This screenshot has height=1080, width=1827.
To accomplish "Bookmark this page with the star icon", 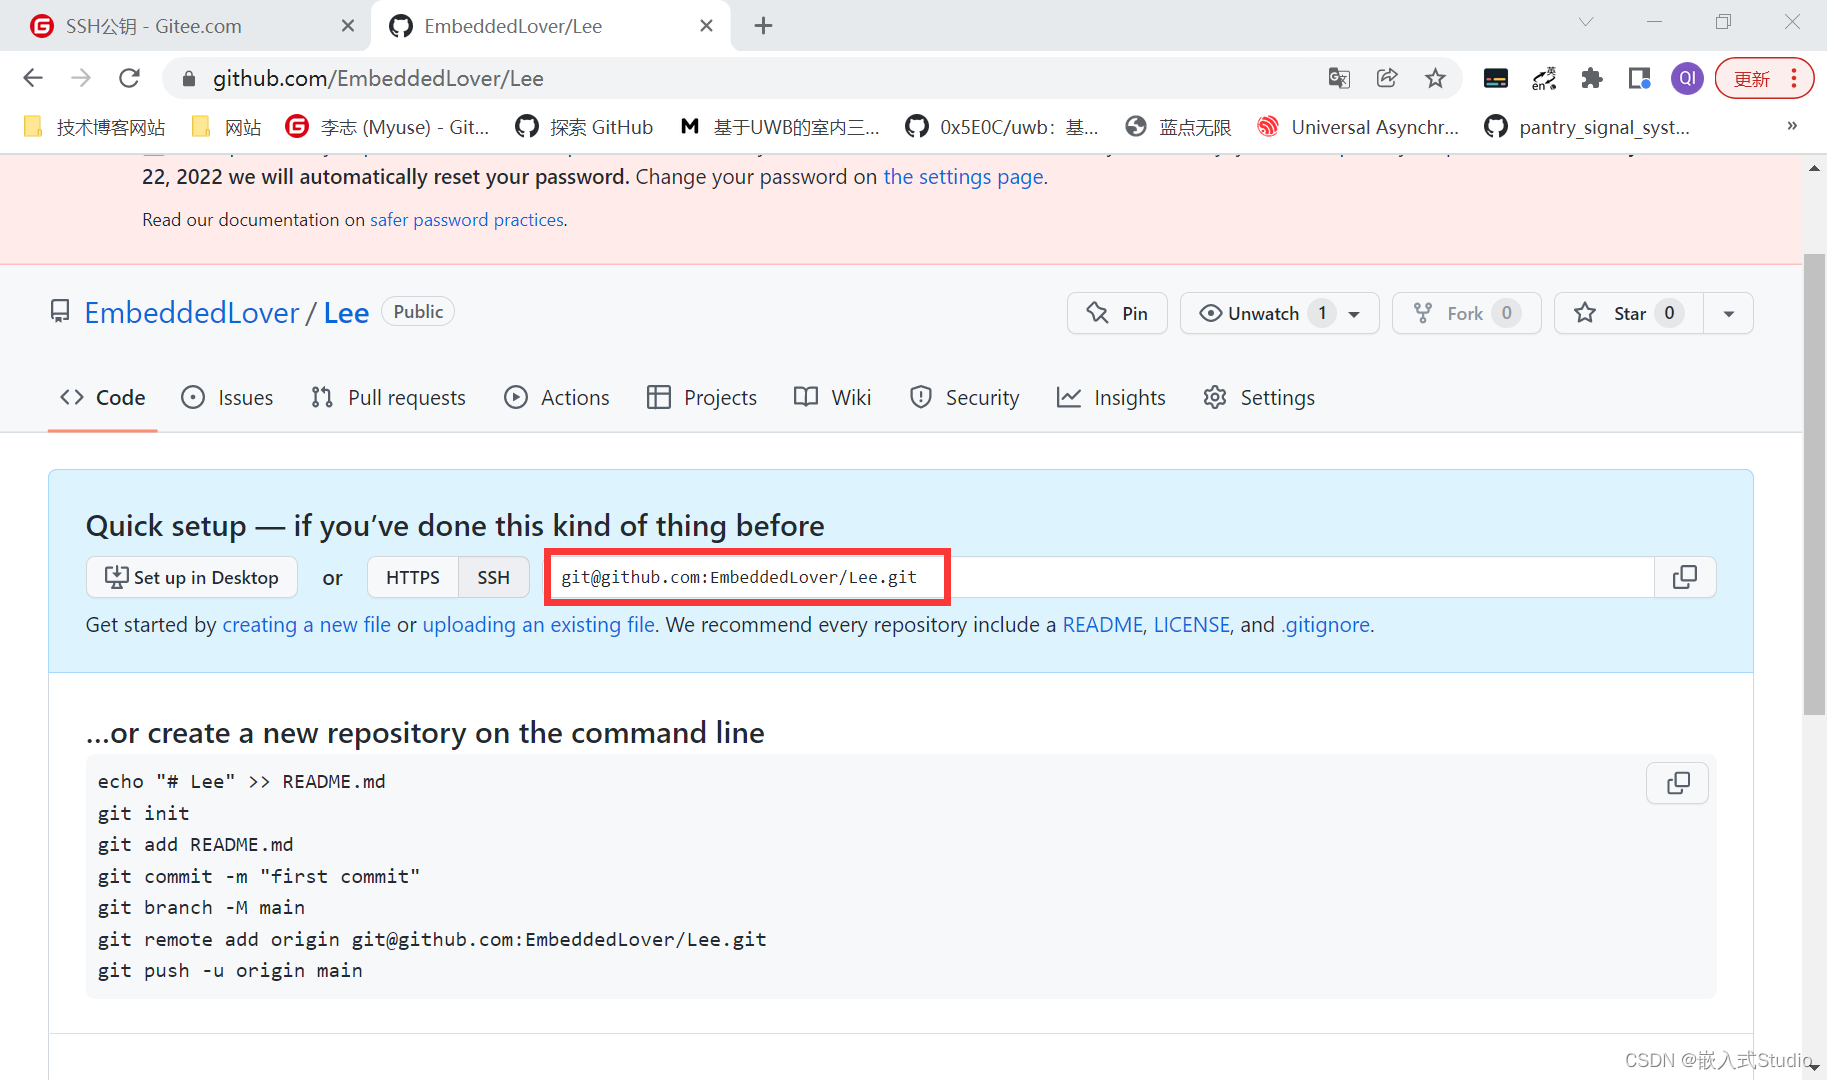I will click(1435, 78).
